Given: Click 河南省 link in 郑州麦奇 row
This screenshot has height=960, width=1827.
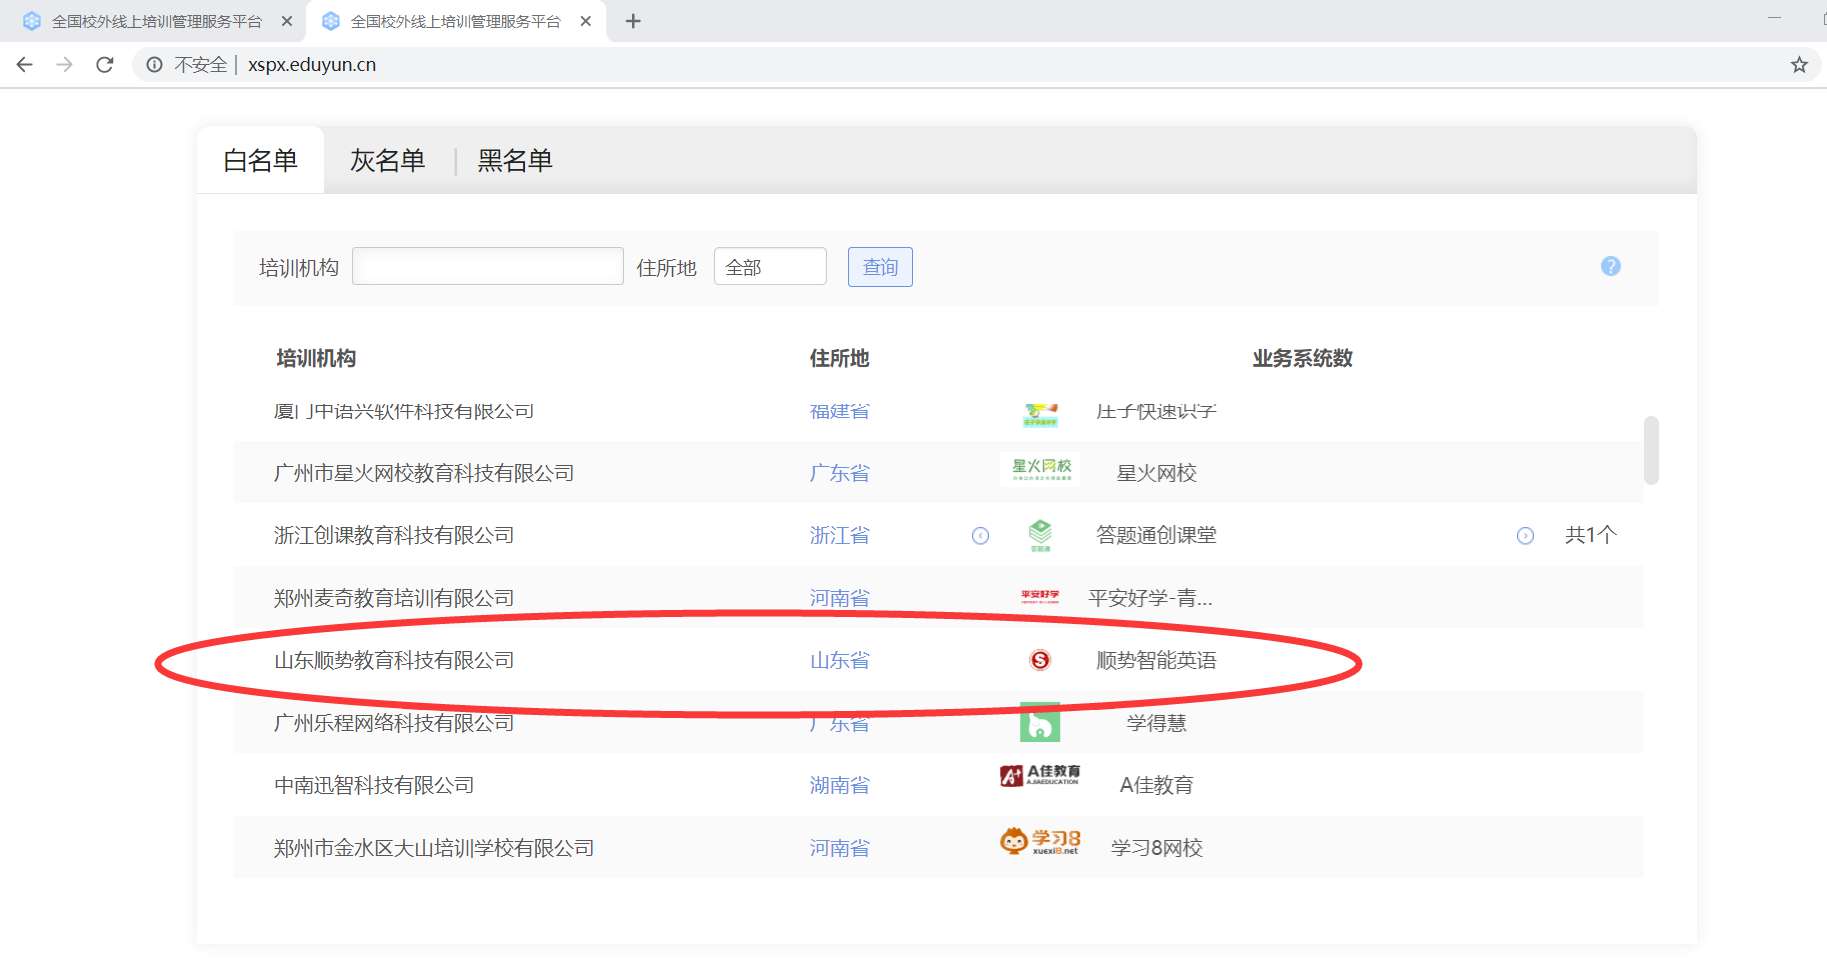Looking at the screenshot, I should click(840, 598).
